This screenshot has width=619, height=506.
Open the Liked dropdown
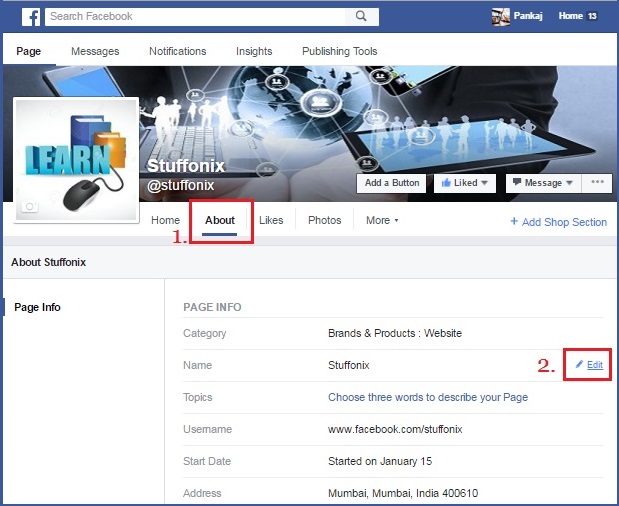point(465,183)
